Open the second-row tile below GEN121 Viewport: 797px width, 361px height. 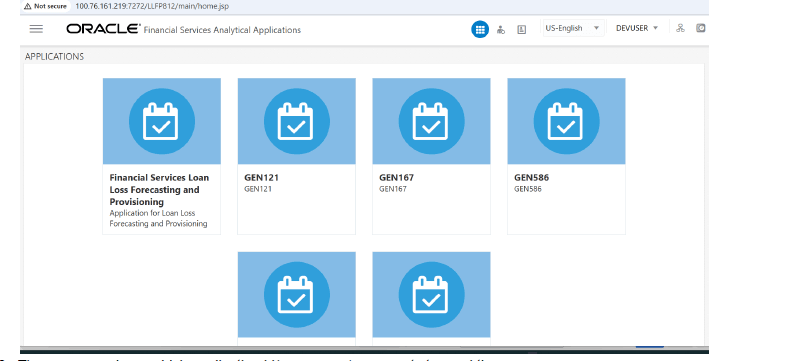(296, 295)
